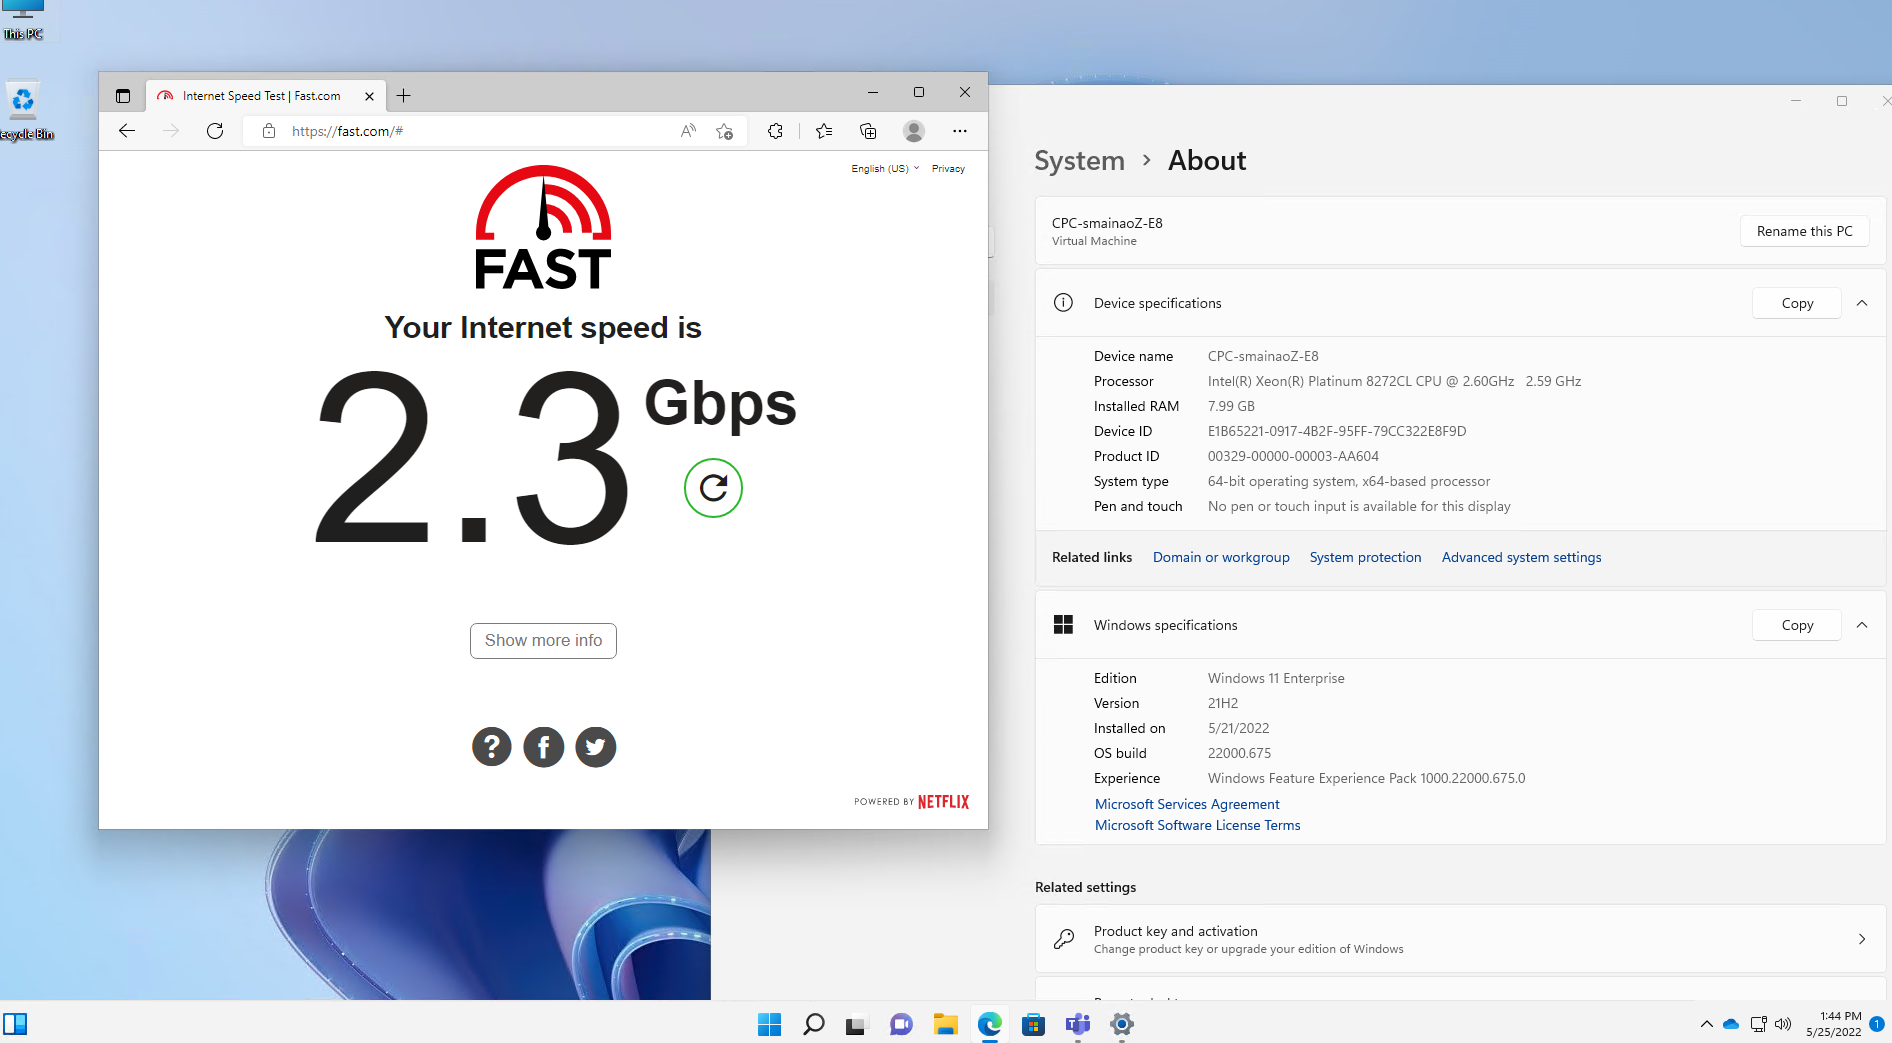
Task: Collapse the Windows specifications section
Action: pyautogui.click(x=1862, y=625)
